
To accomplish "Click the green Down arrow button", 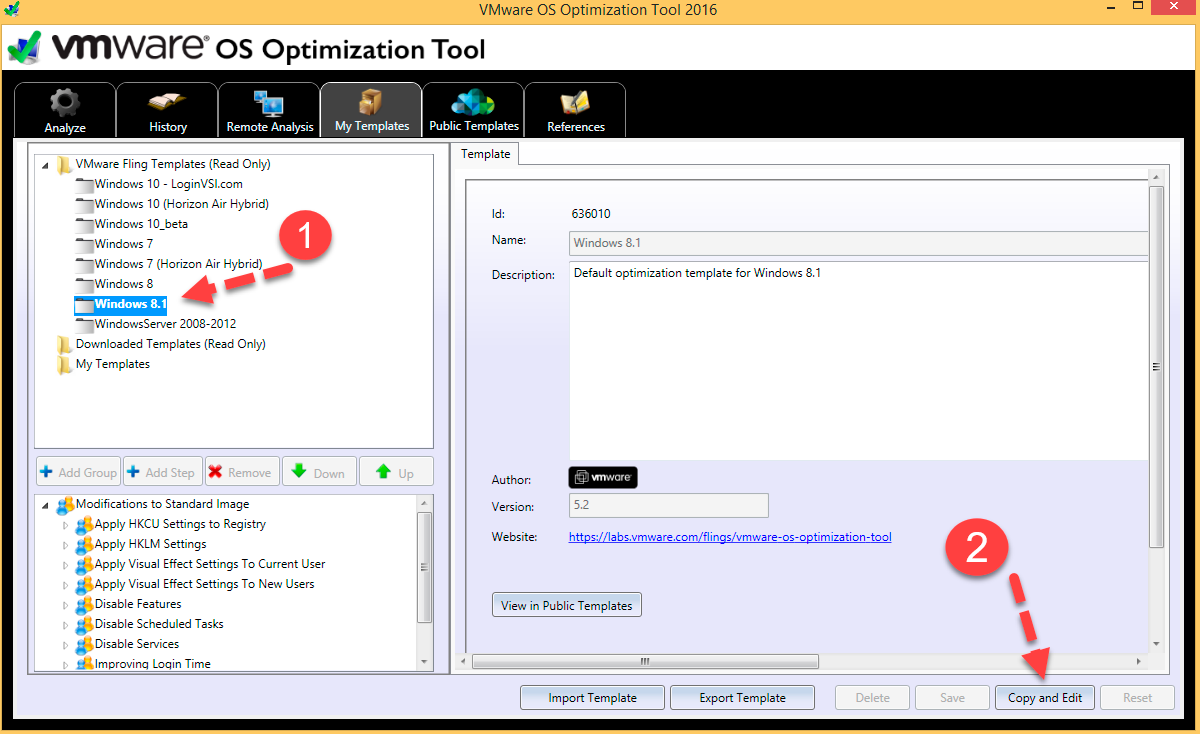I will click(317, 472).
